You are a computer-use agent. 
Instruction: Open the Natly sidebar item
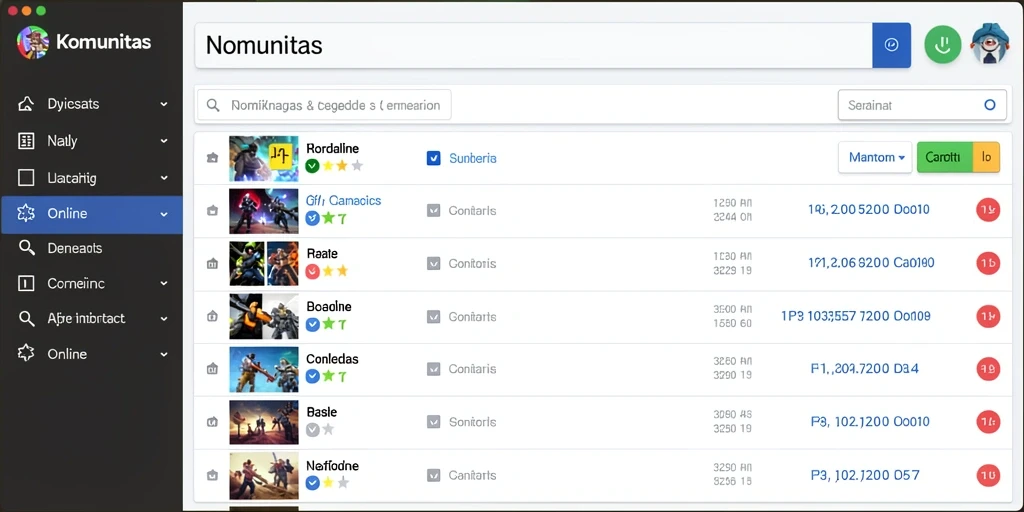click(91, 140)
